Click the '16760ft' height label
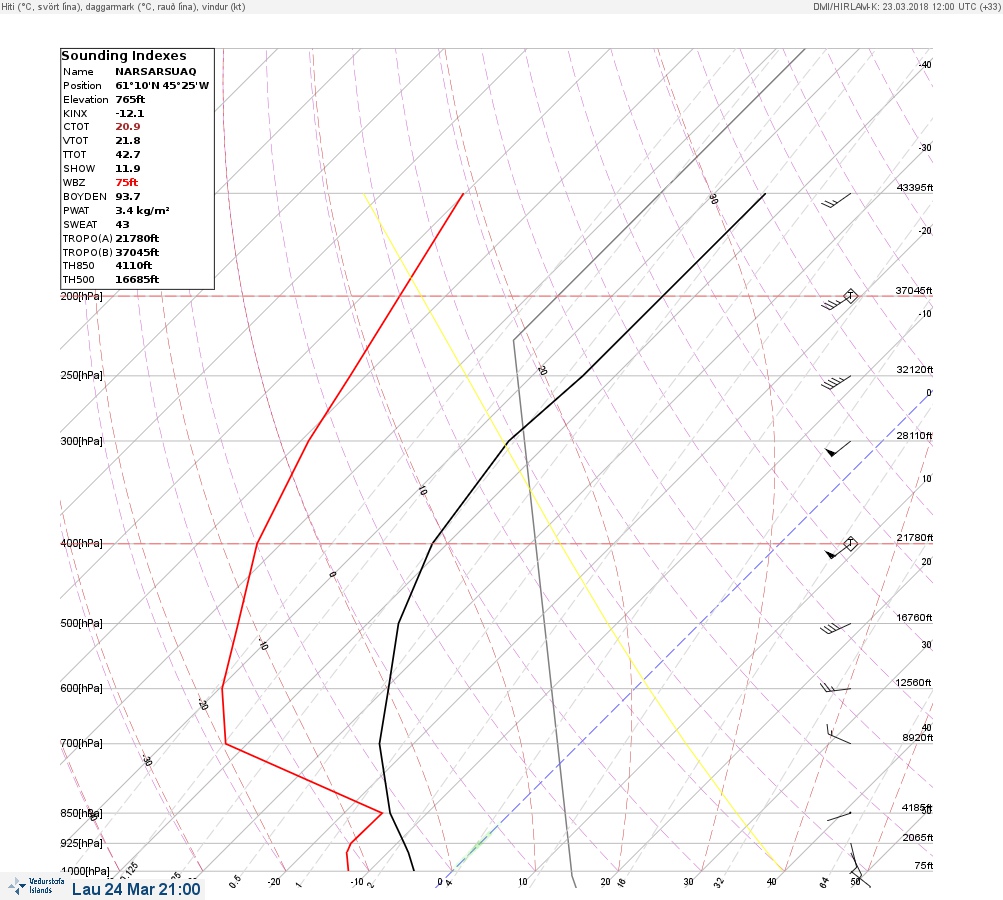This screenshot has height=900, width=1003. coord(915,618)
